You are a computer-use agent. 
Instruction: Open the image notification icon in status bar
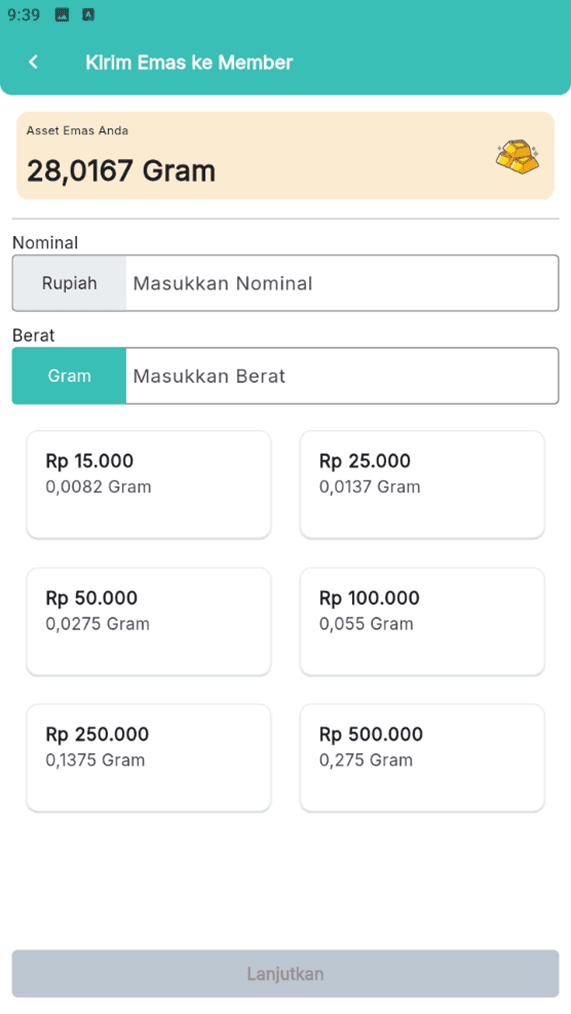(62, 15)
